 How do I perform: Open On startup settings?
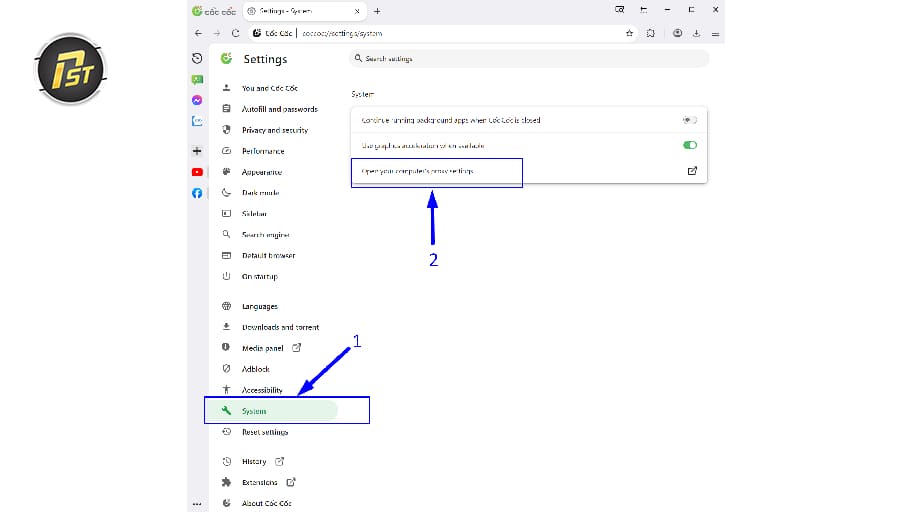[x=259, y=277]
